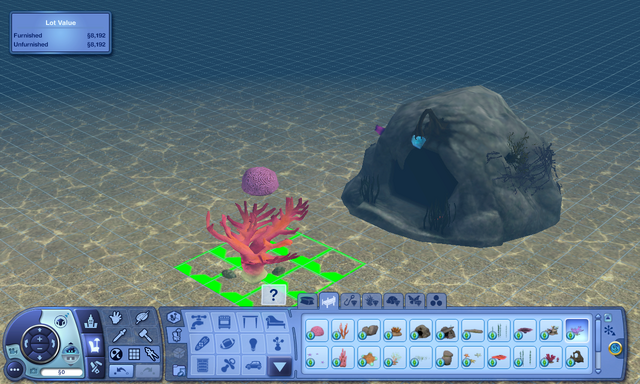Click the question mark help button
Image resolution: width=640 pixels, height=384 pixels.
click(x=273, y=295)
